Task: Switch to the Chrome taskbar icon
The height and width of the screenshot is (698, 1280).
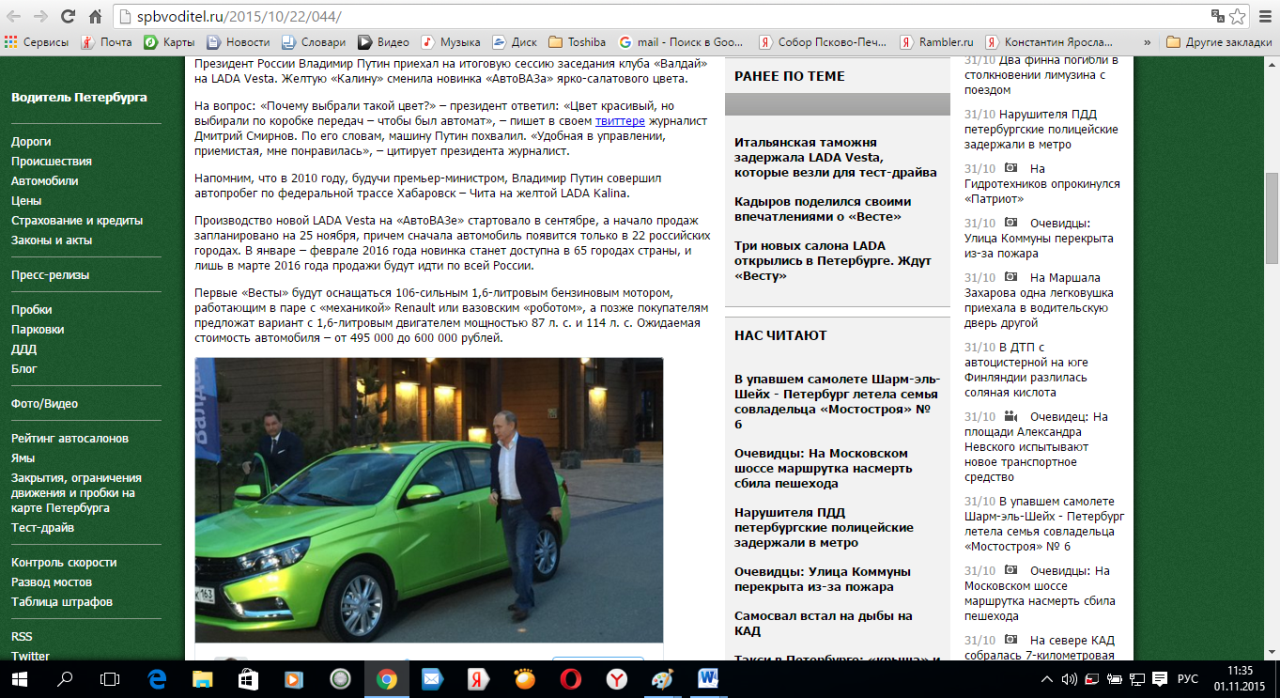Action: [x=387, y=679]
